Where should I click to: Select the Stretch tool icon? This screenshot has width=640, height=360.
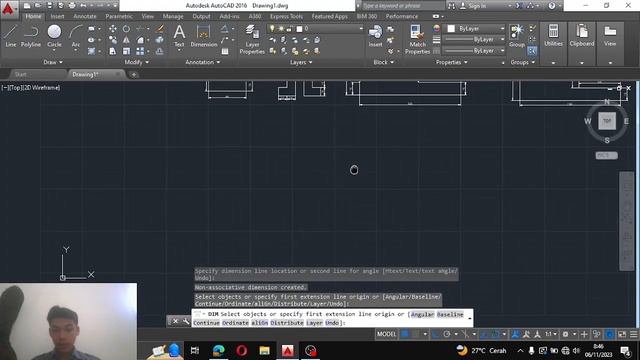pos(113,51)
